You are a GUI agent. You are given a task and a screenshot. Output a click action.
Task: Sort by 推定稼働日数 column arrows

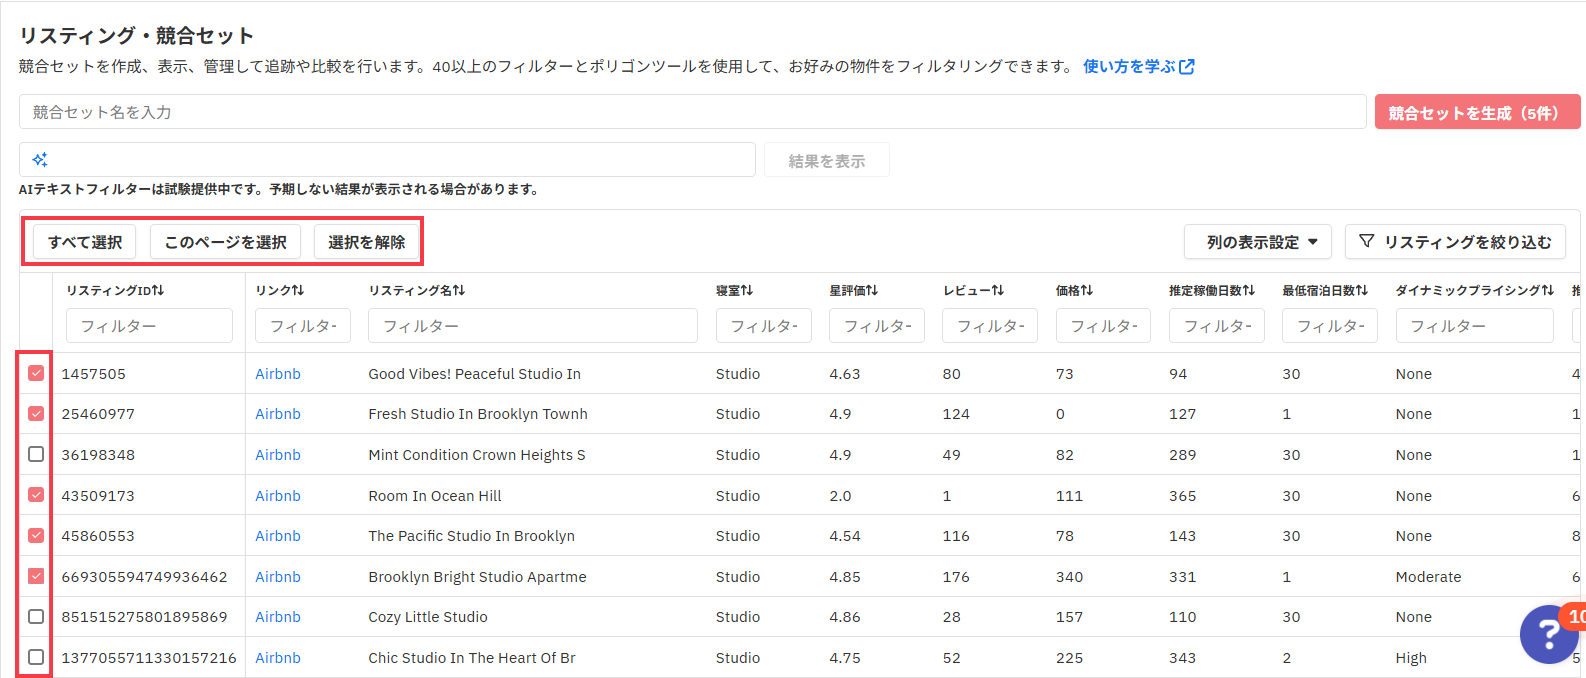(1249, 290)
